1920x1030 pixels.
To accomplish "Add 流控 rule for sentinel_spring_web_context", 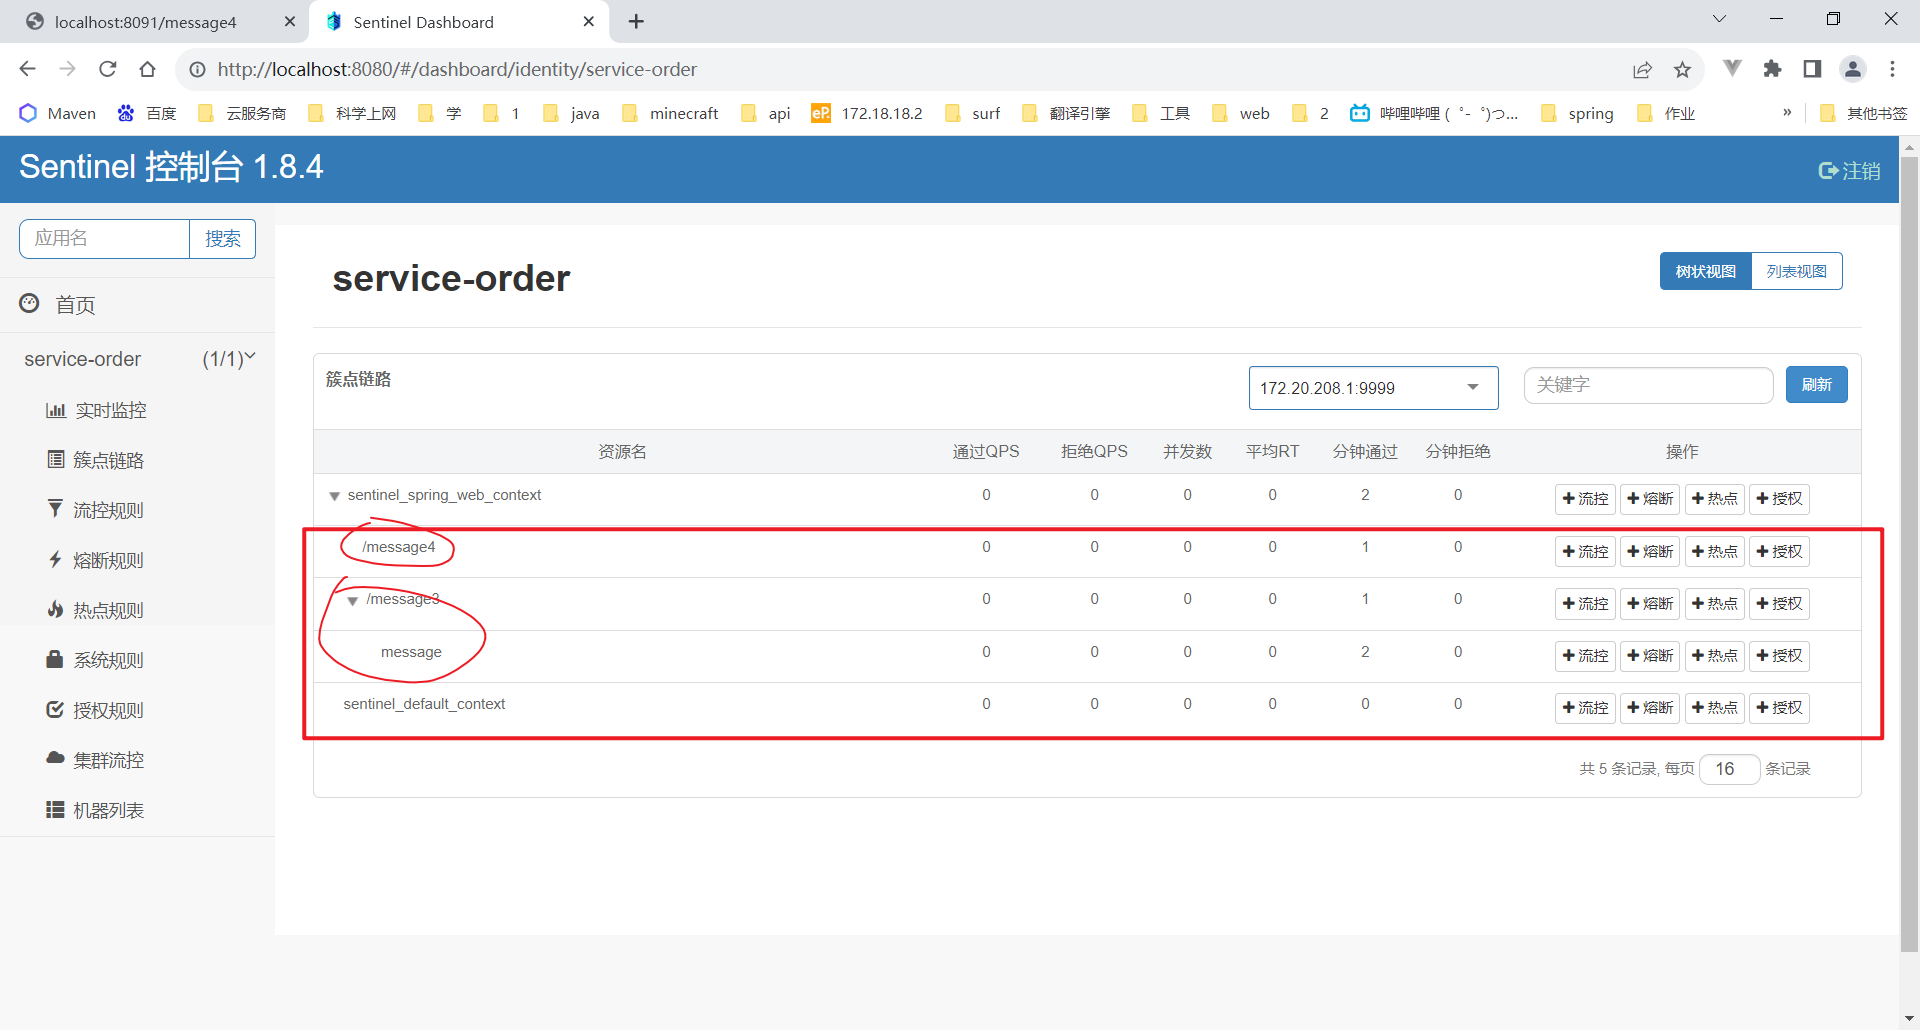I will 1585,499.
